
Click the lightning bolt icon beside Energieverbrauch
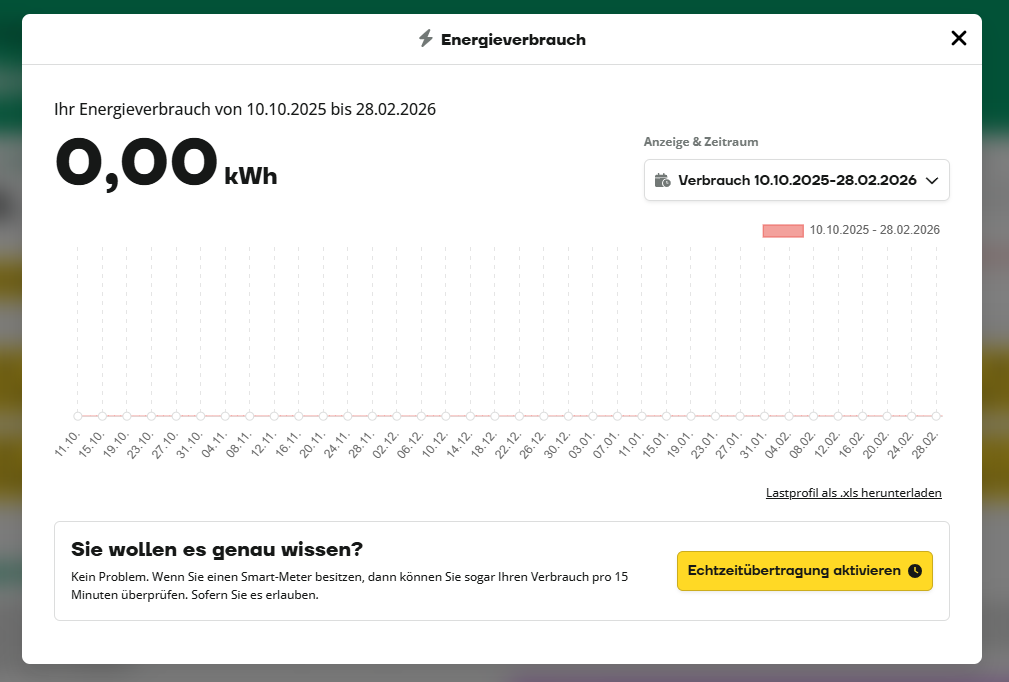425,39
